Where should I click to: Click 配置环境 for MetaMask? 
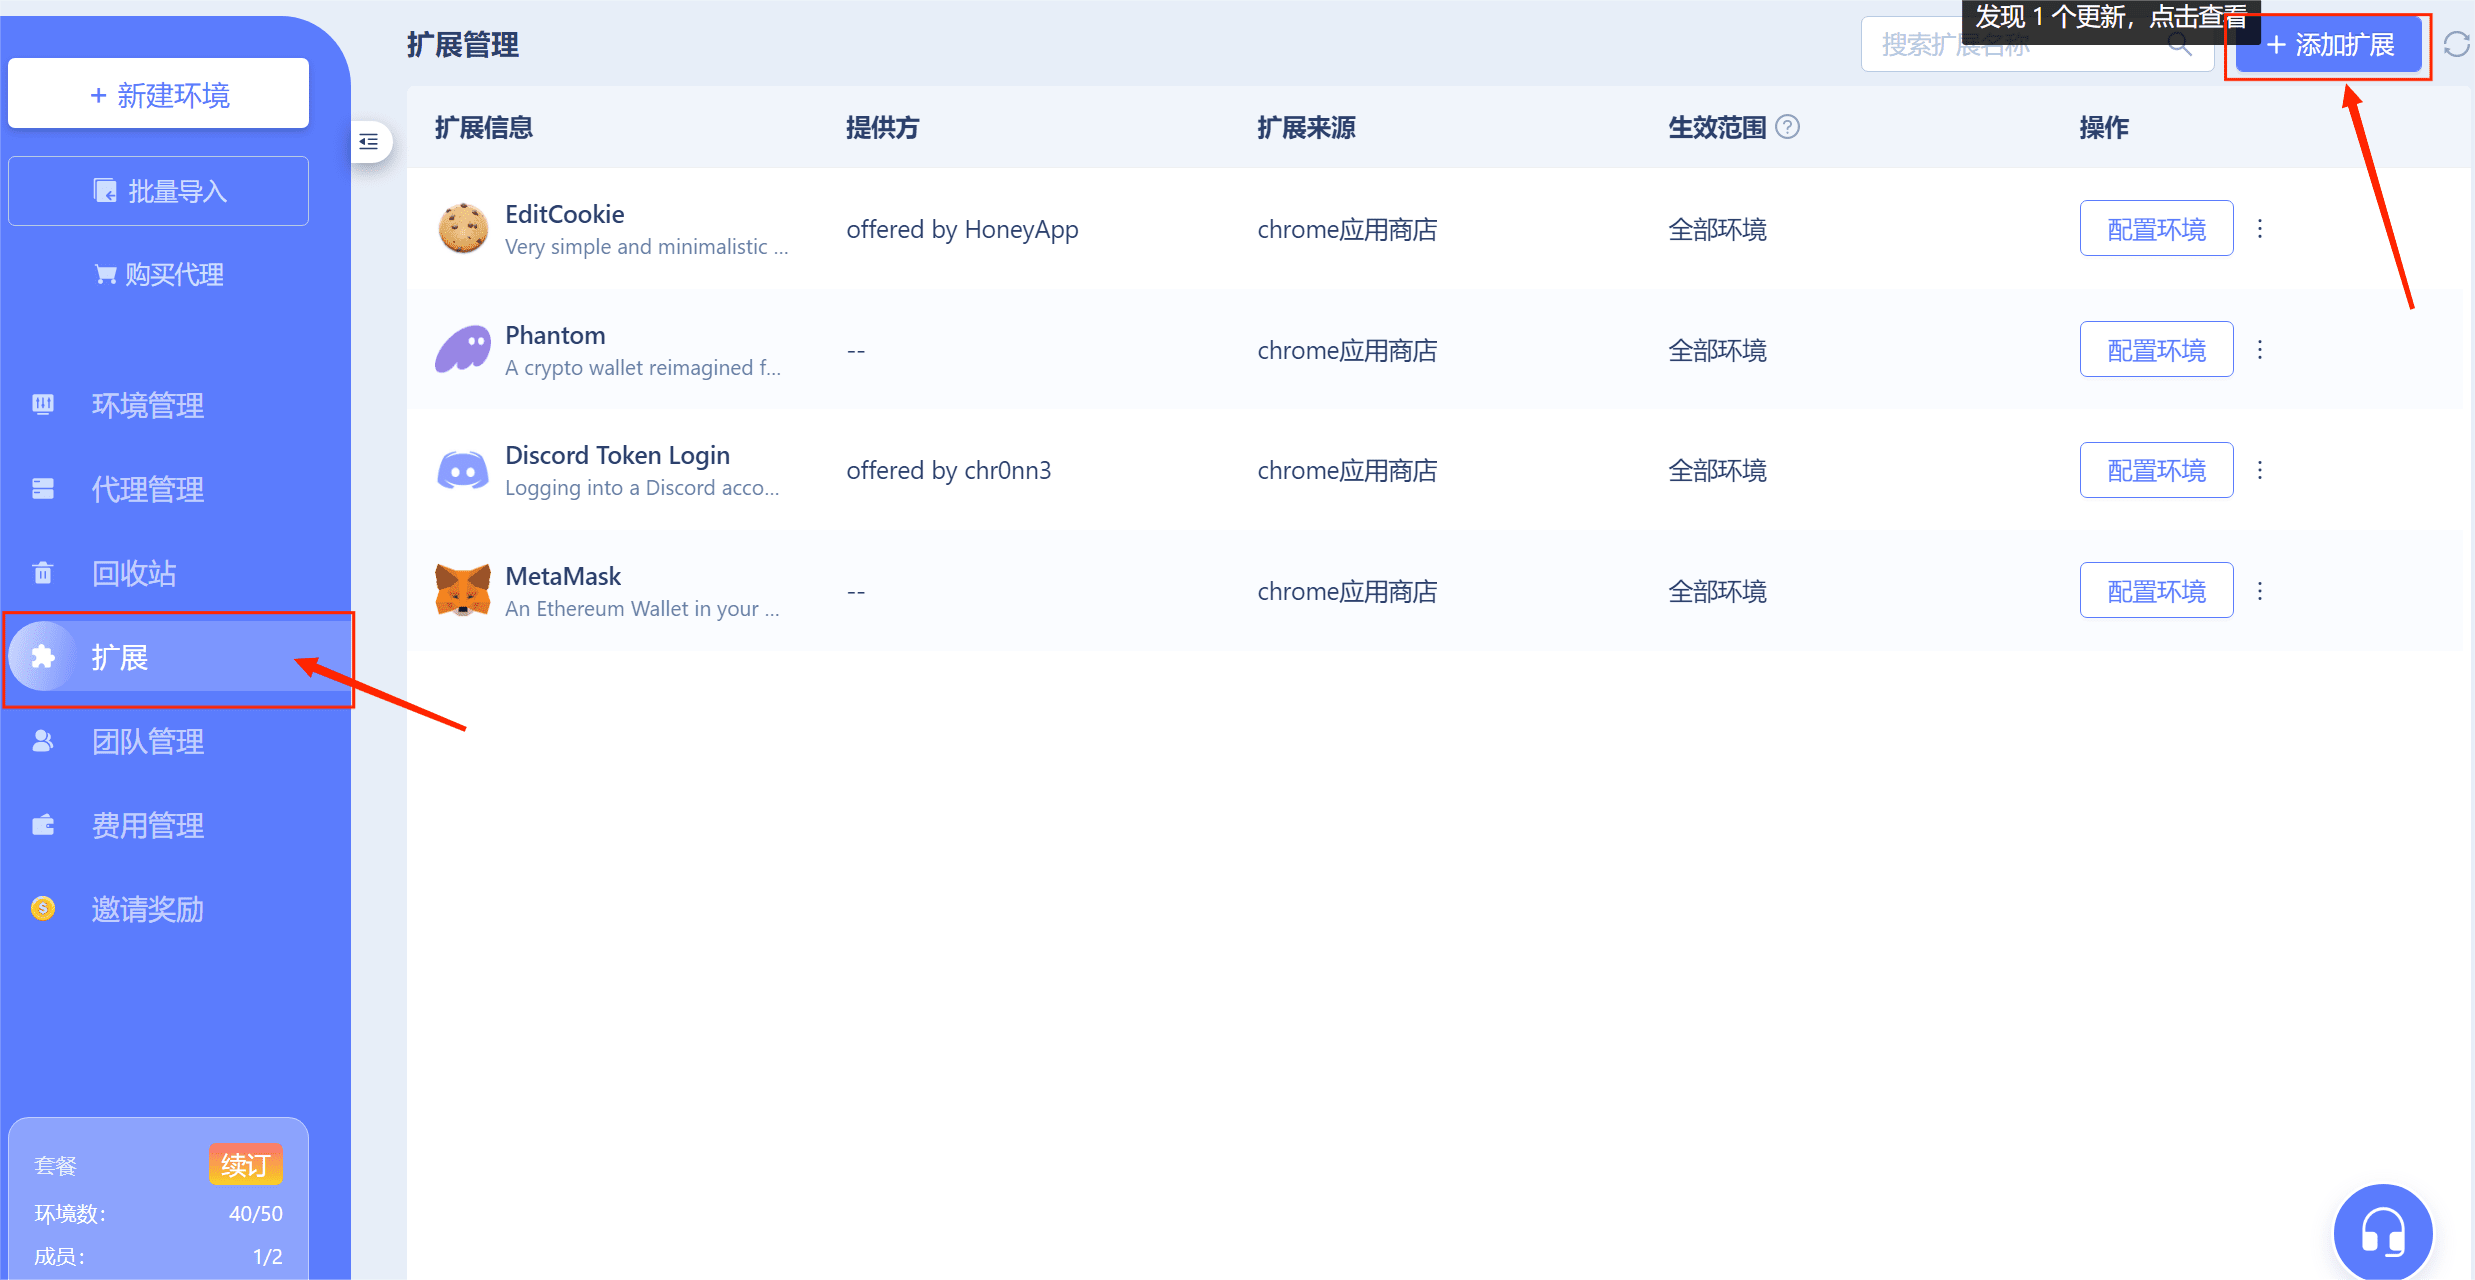tap(2156, 591)
